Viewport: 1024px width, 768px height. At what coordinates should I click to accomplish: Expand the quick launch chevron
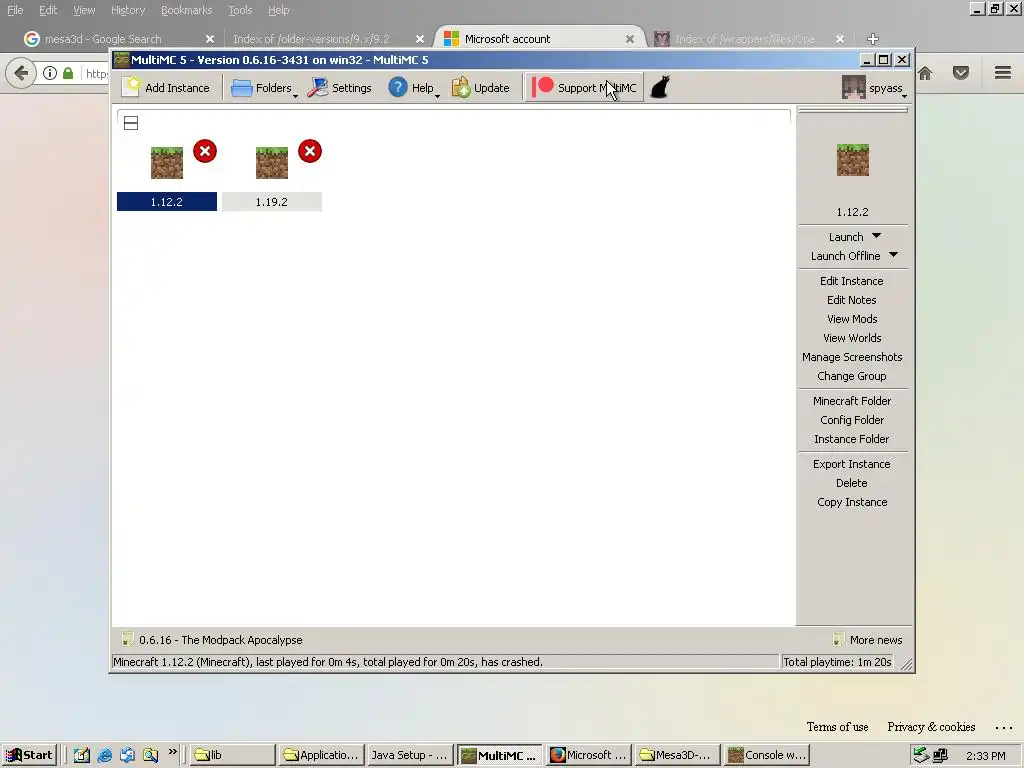pyautogui.click(x=172, y=752)
